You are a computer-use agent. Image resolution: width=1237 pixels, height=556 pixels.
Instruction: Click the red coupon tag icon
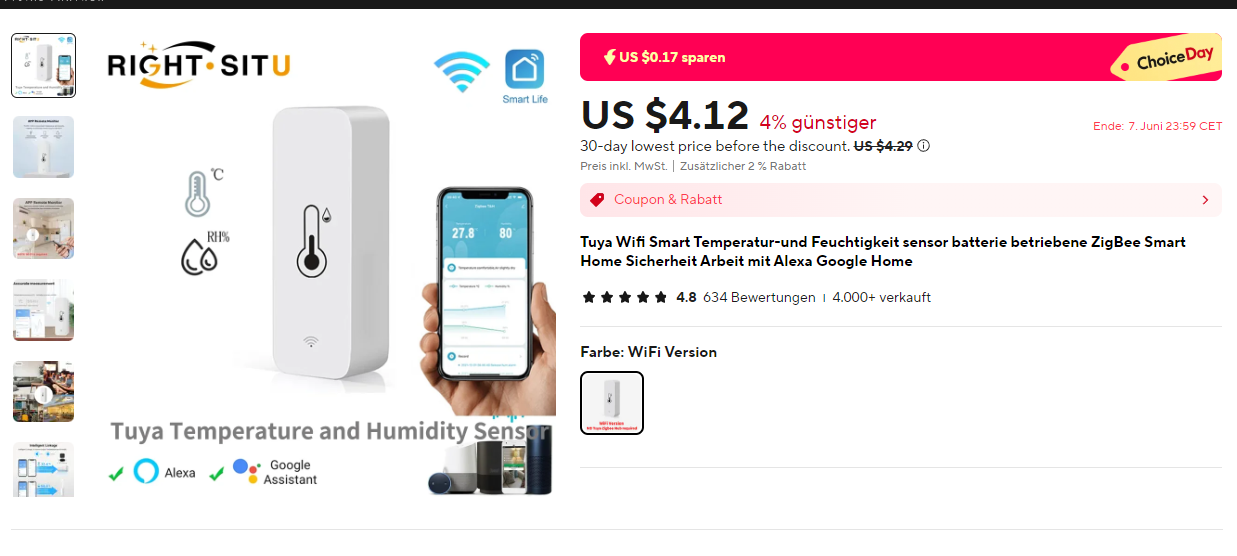[x=597, y=200]
